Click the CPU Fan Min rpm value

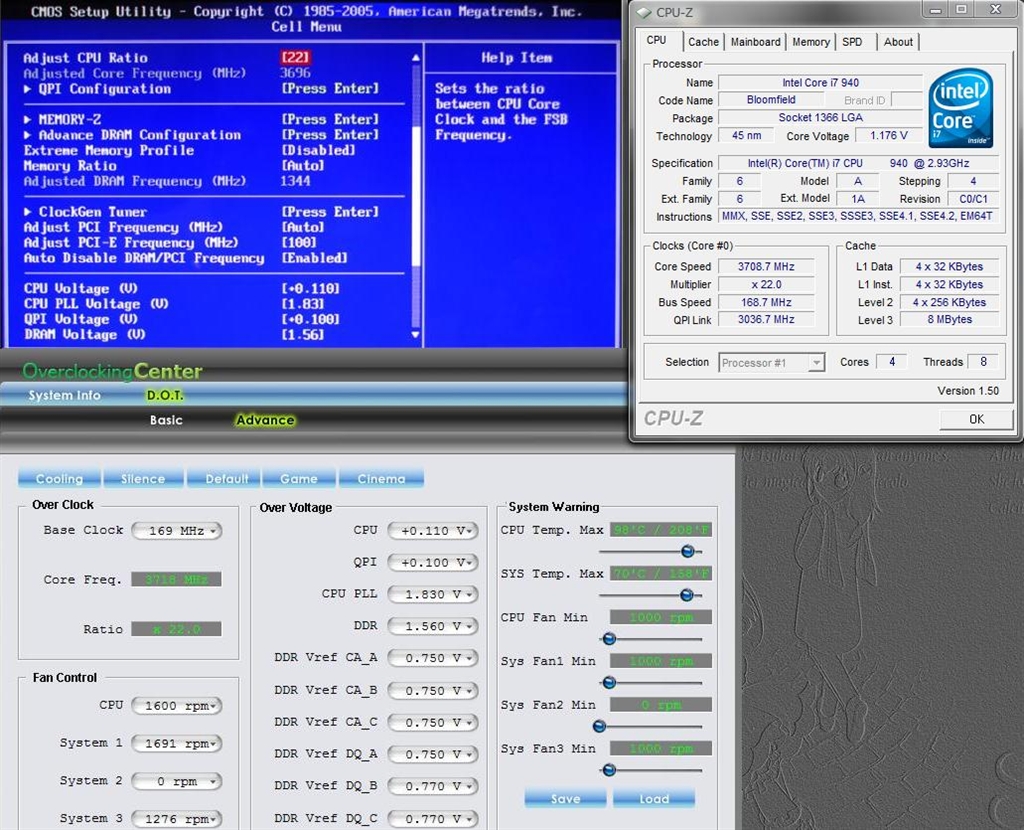click(661, 617)
